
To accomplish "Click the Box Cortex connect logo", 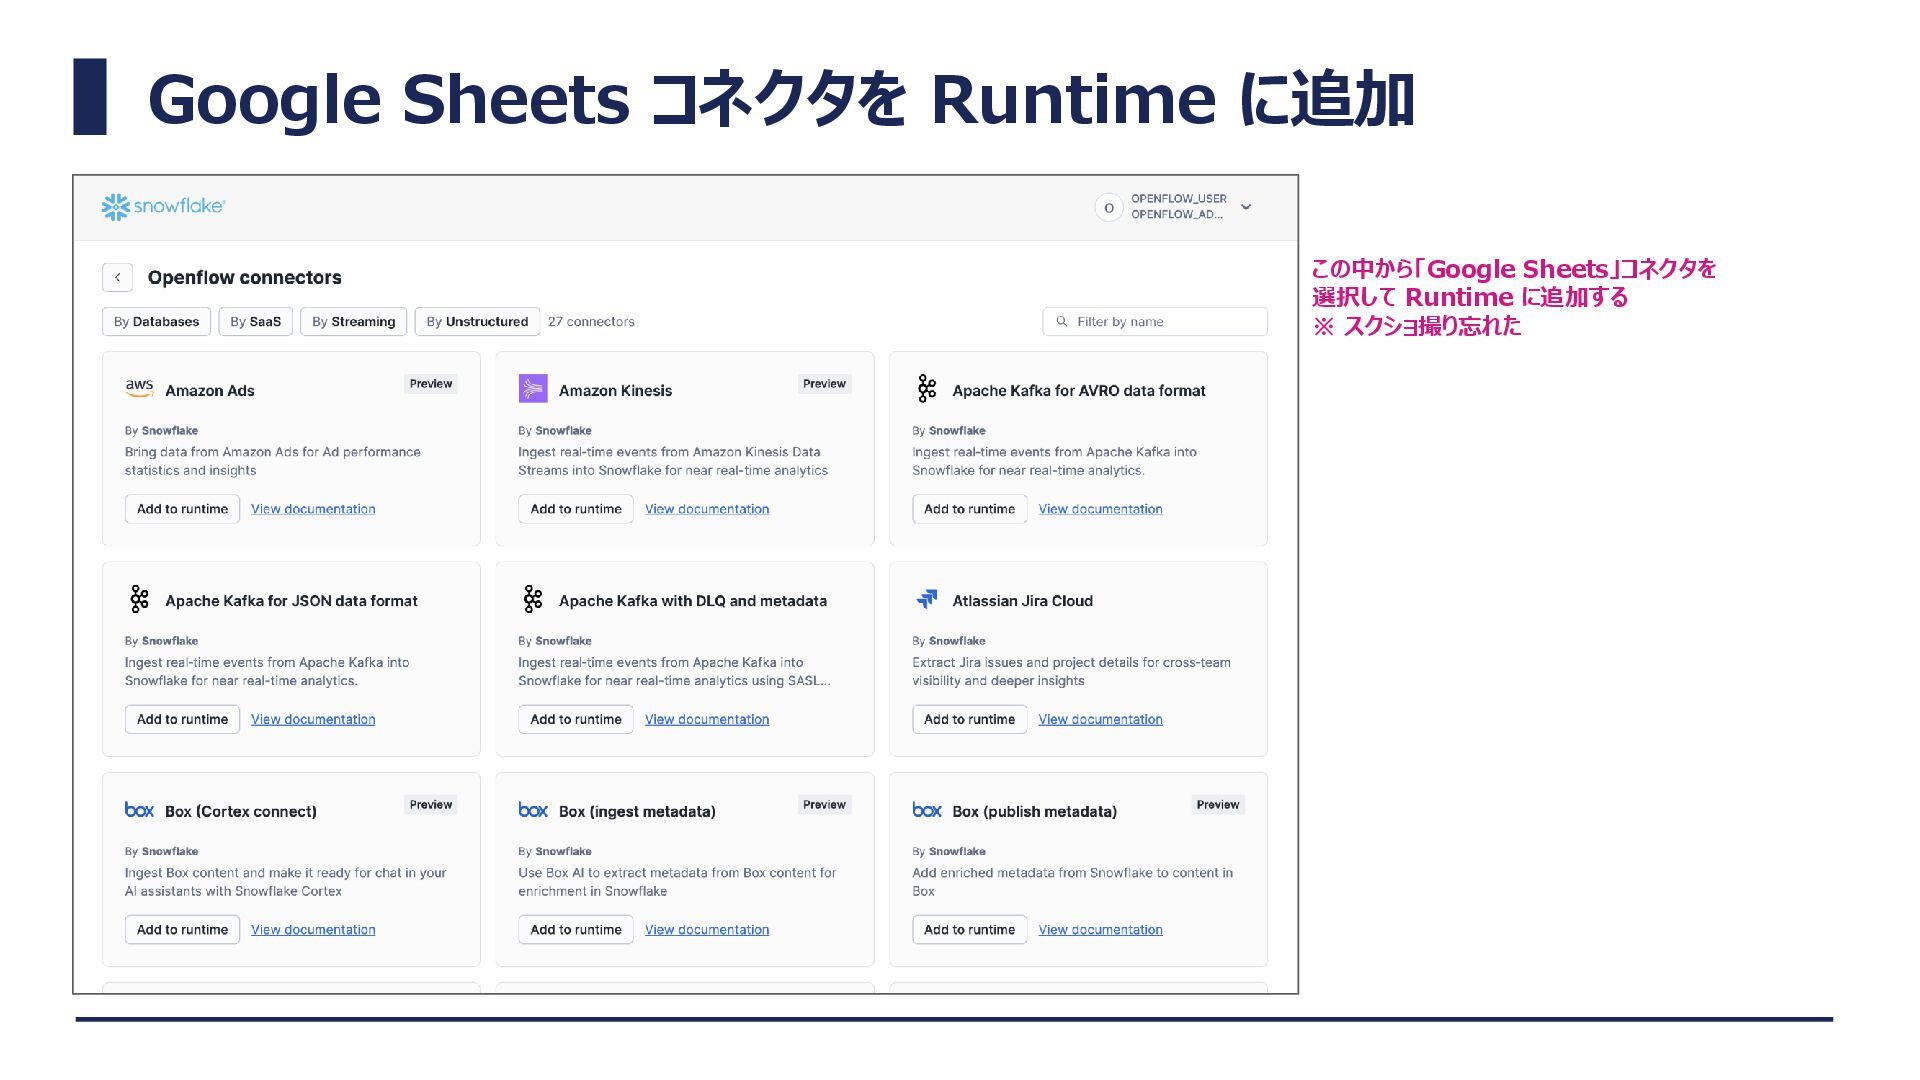I will 139,810.
